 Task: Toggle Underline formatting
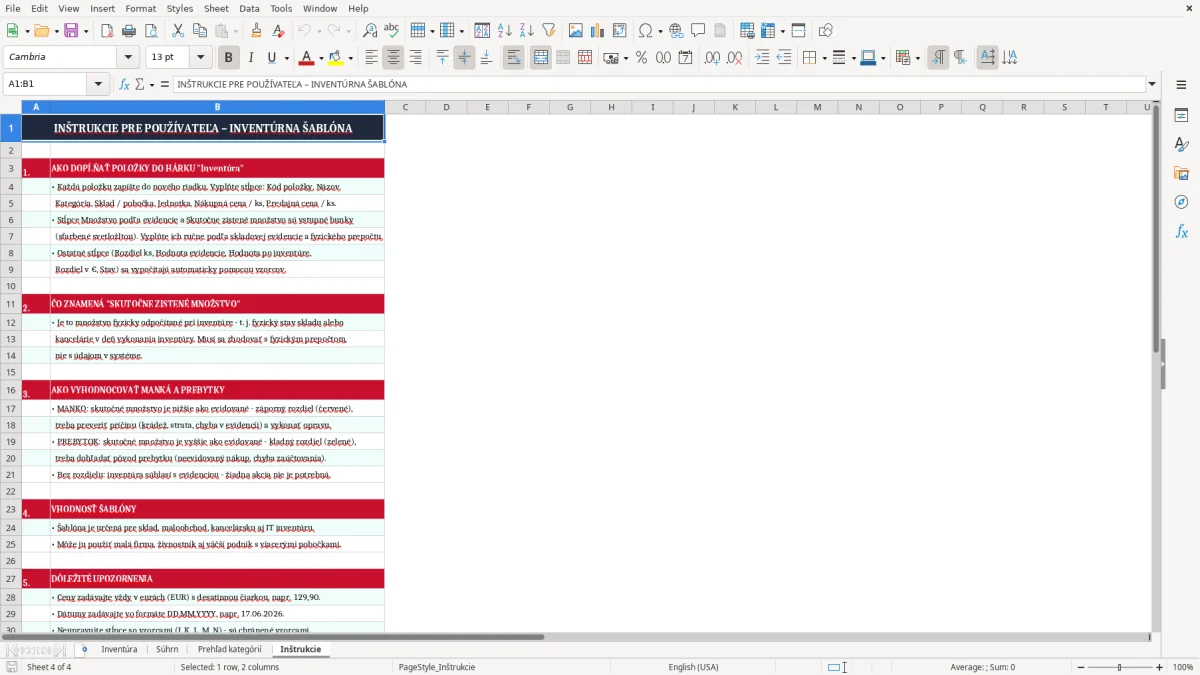(271, 58)
